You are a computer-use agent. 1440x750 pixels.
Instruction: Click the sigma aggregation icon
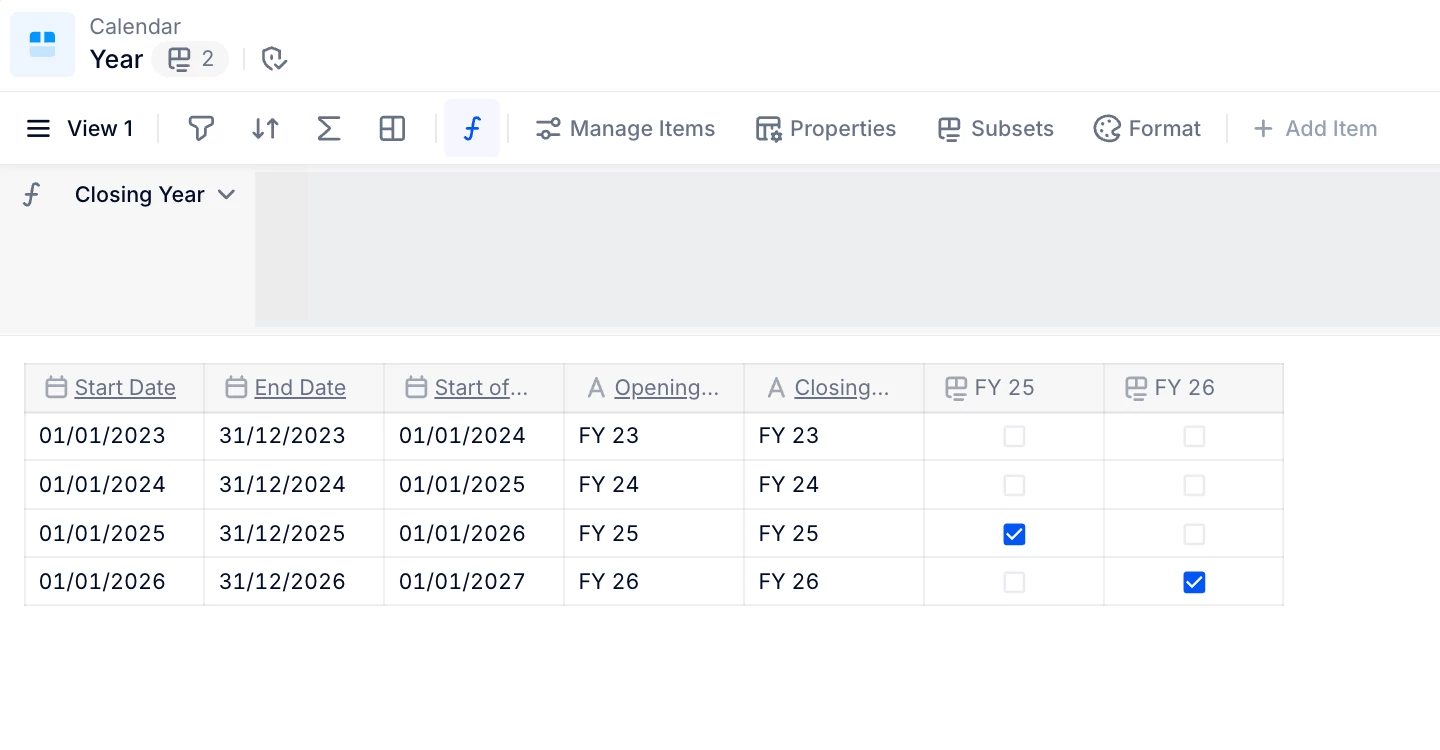329,129
